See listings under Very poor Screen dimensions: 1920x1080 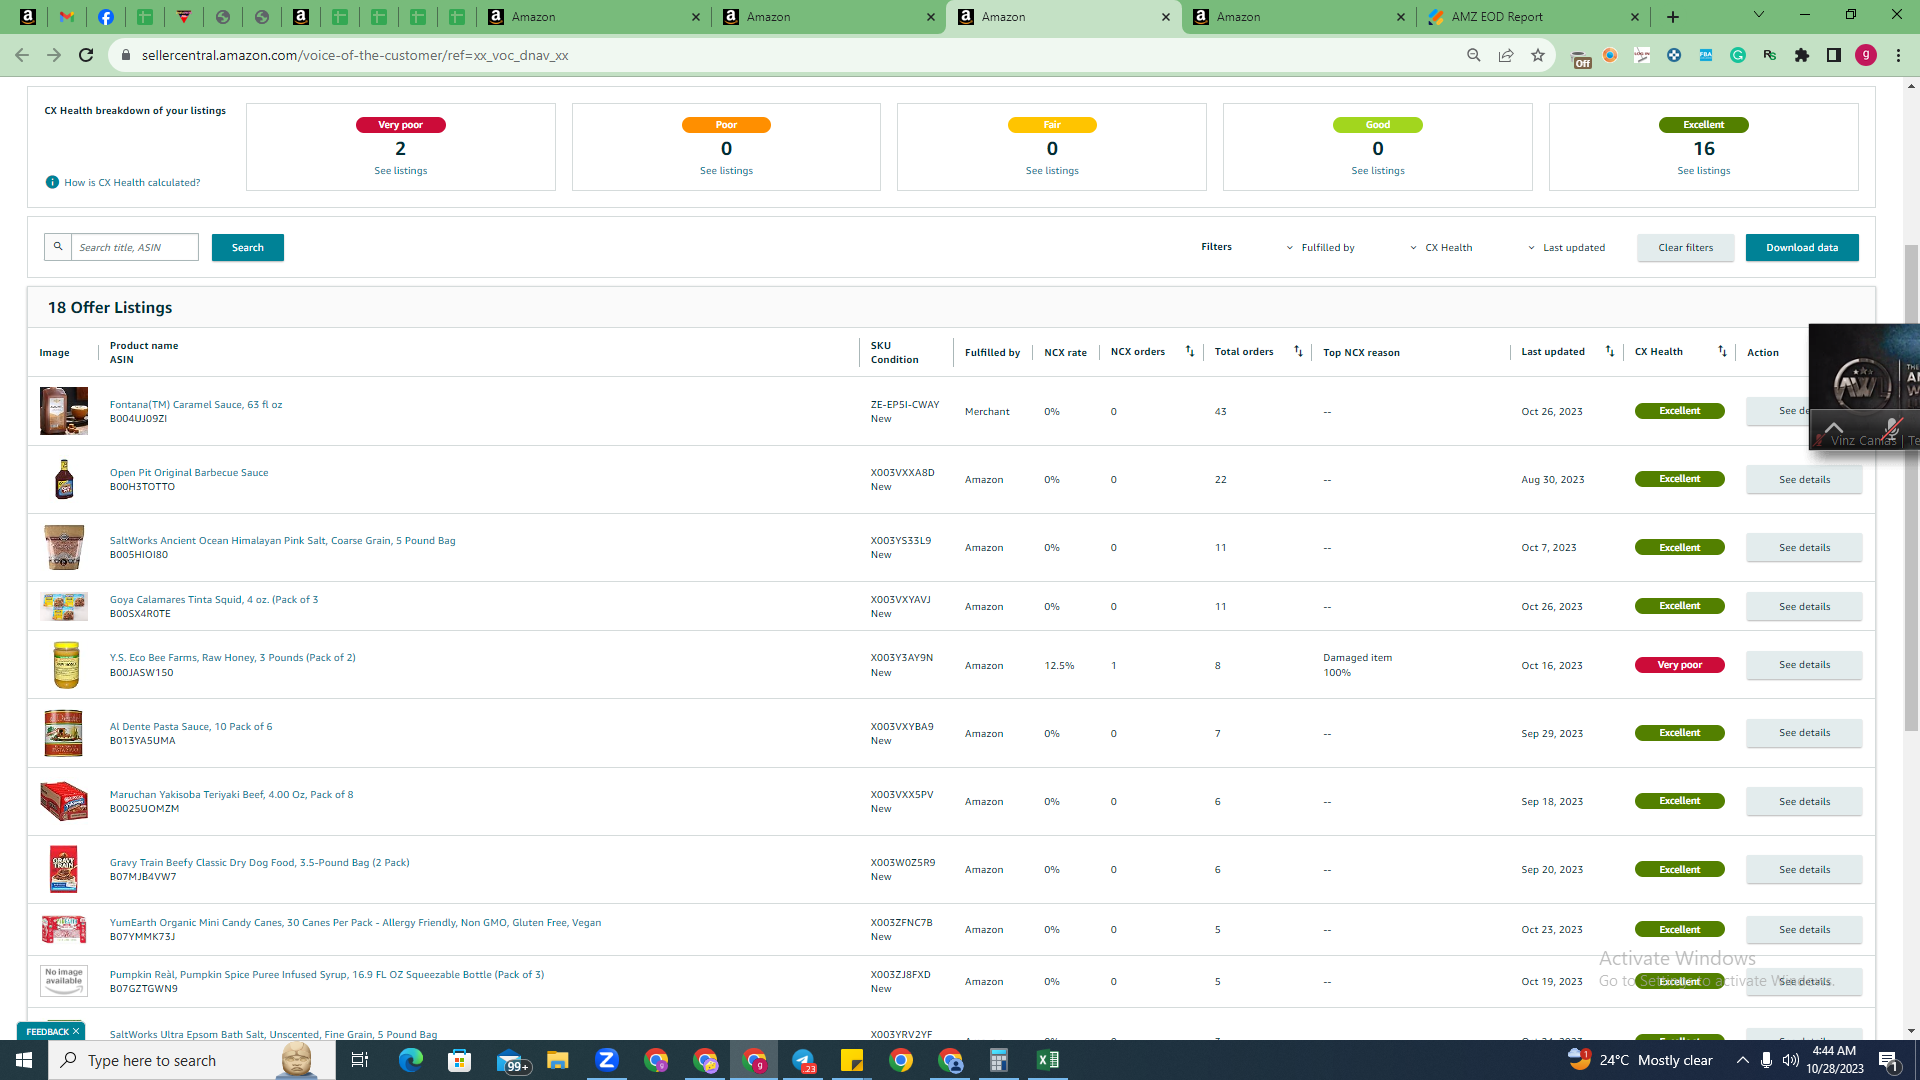click(x=400, y=171)
